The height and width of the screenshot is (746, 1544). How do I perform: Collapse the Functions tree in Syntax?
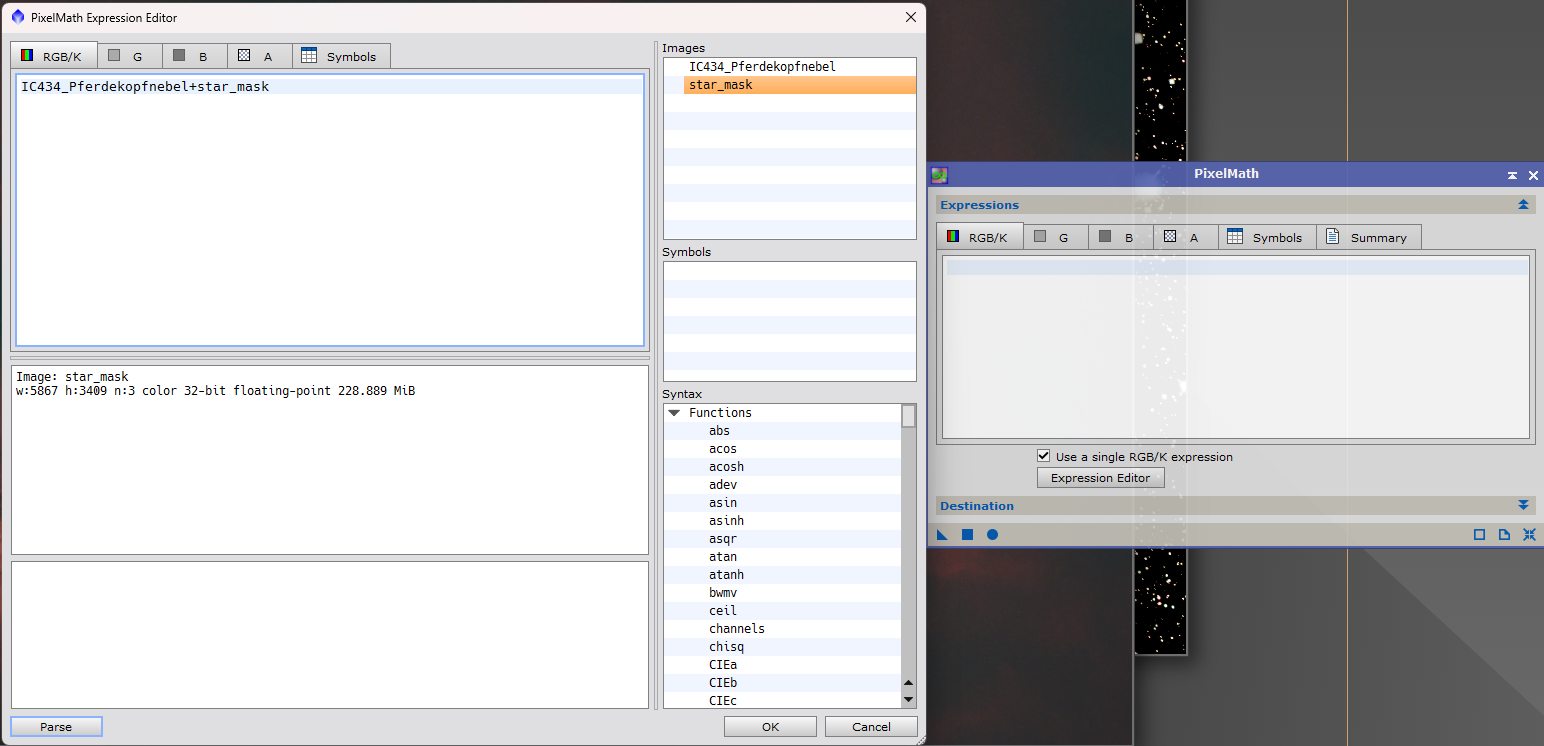(674, 413)
